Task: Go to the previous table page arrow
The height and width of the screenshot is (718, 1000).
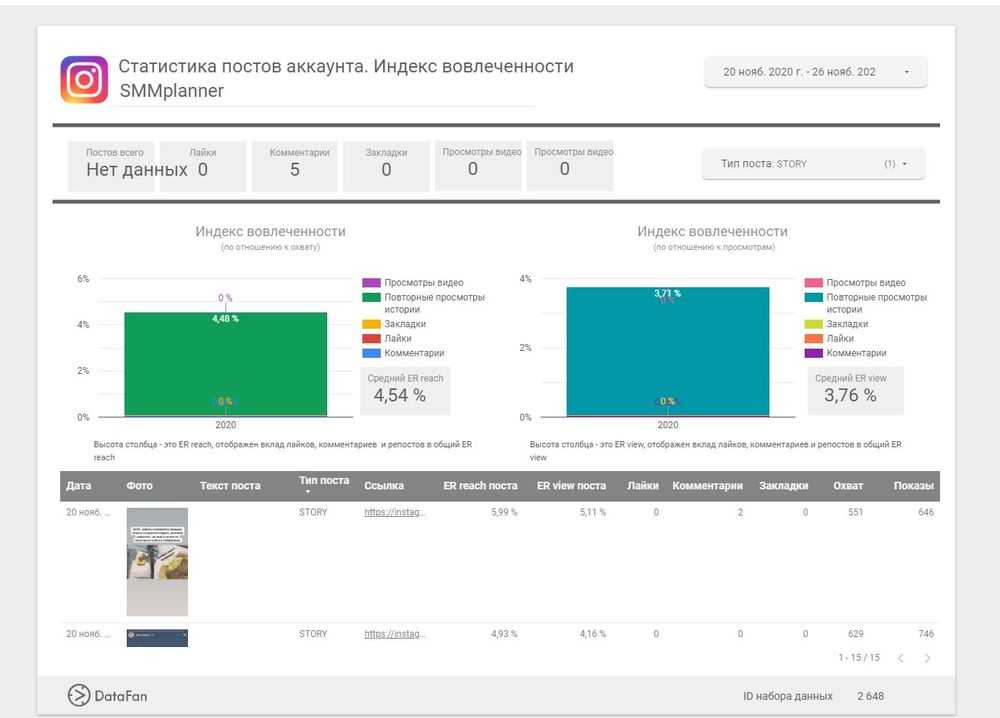Action: pos(901,658)
